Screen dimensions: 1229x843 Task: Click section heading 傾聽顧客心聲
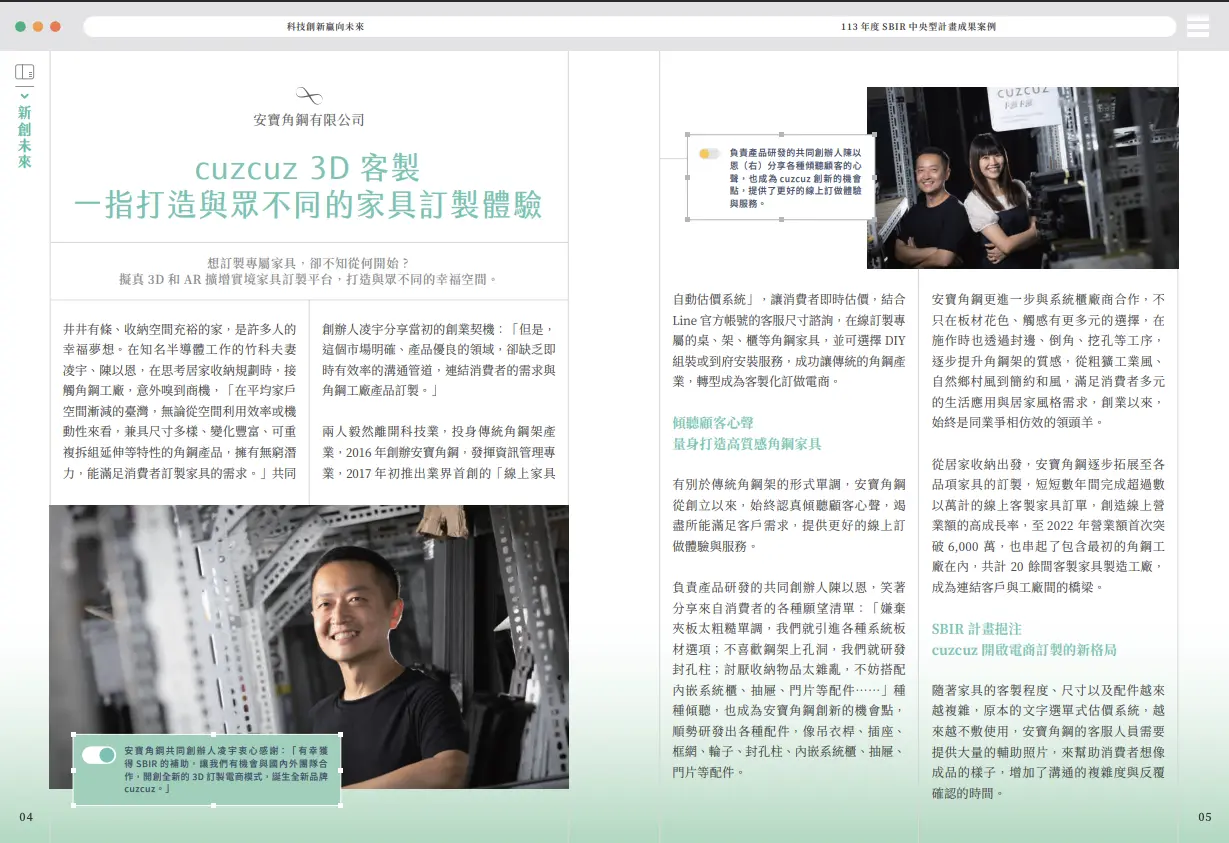713,422
